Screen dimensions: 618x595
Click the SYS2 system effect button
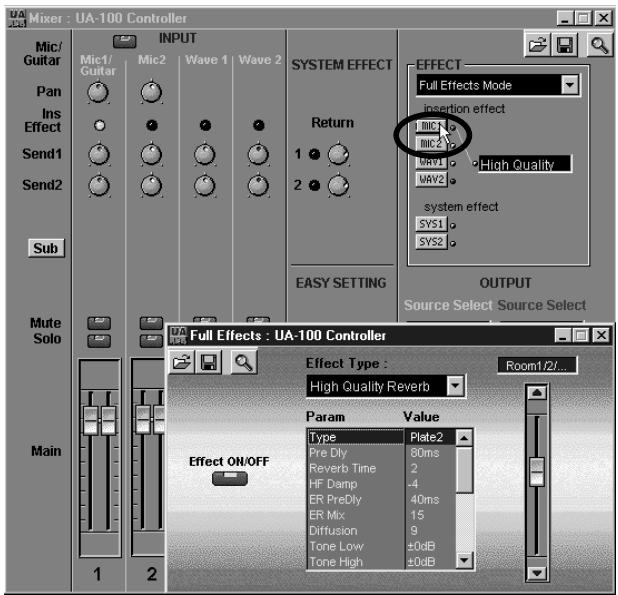431,242
